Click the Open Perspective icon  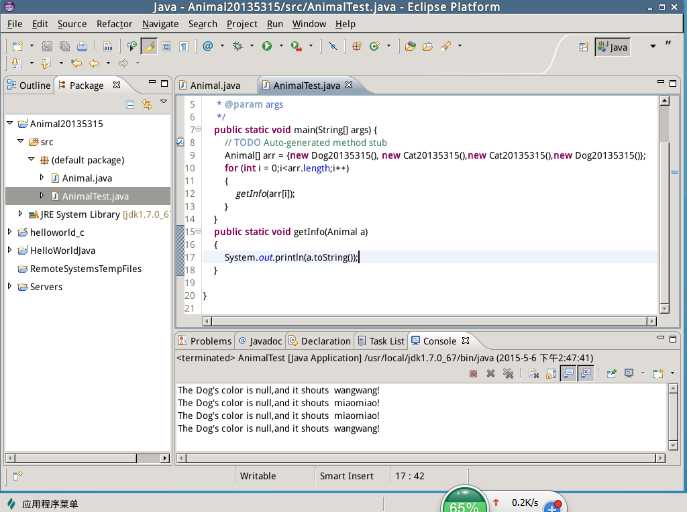tap(583, 47)
